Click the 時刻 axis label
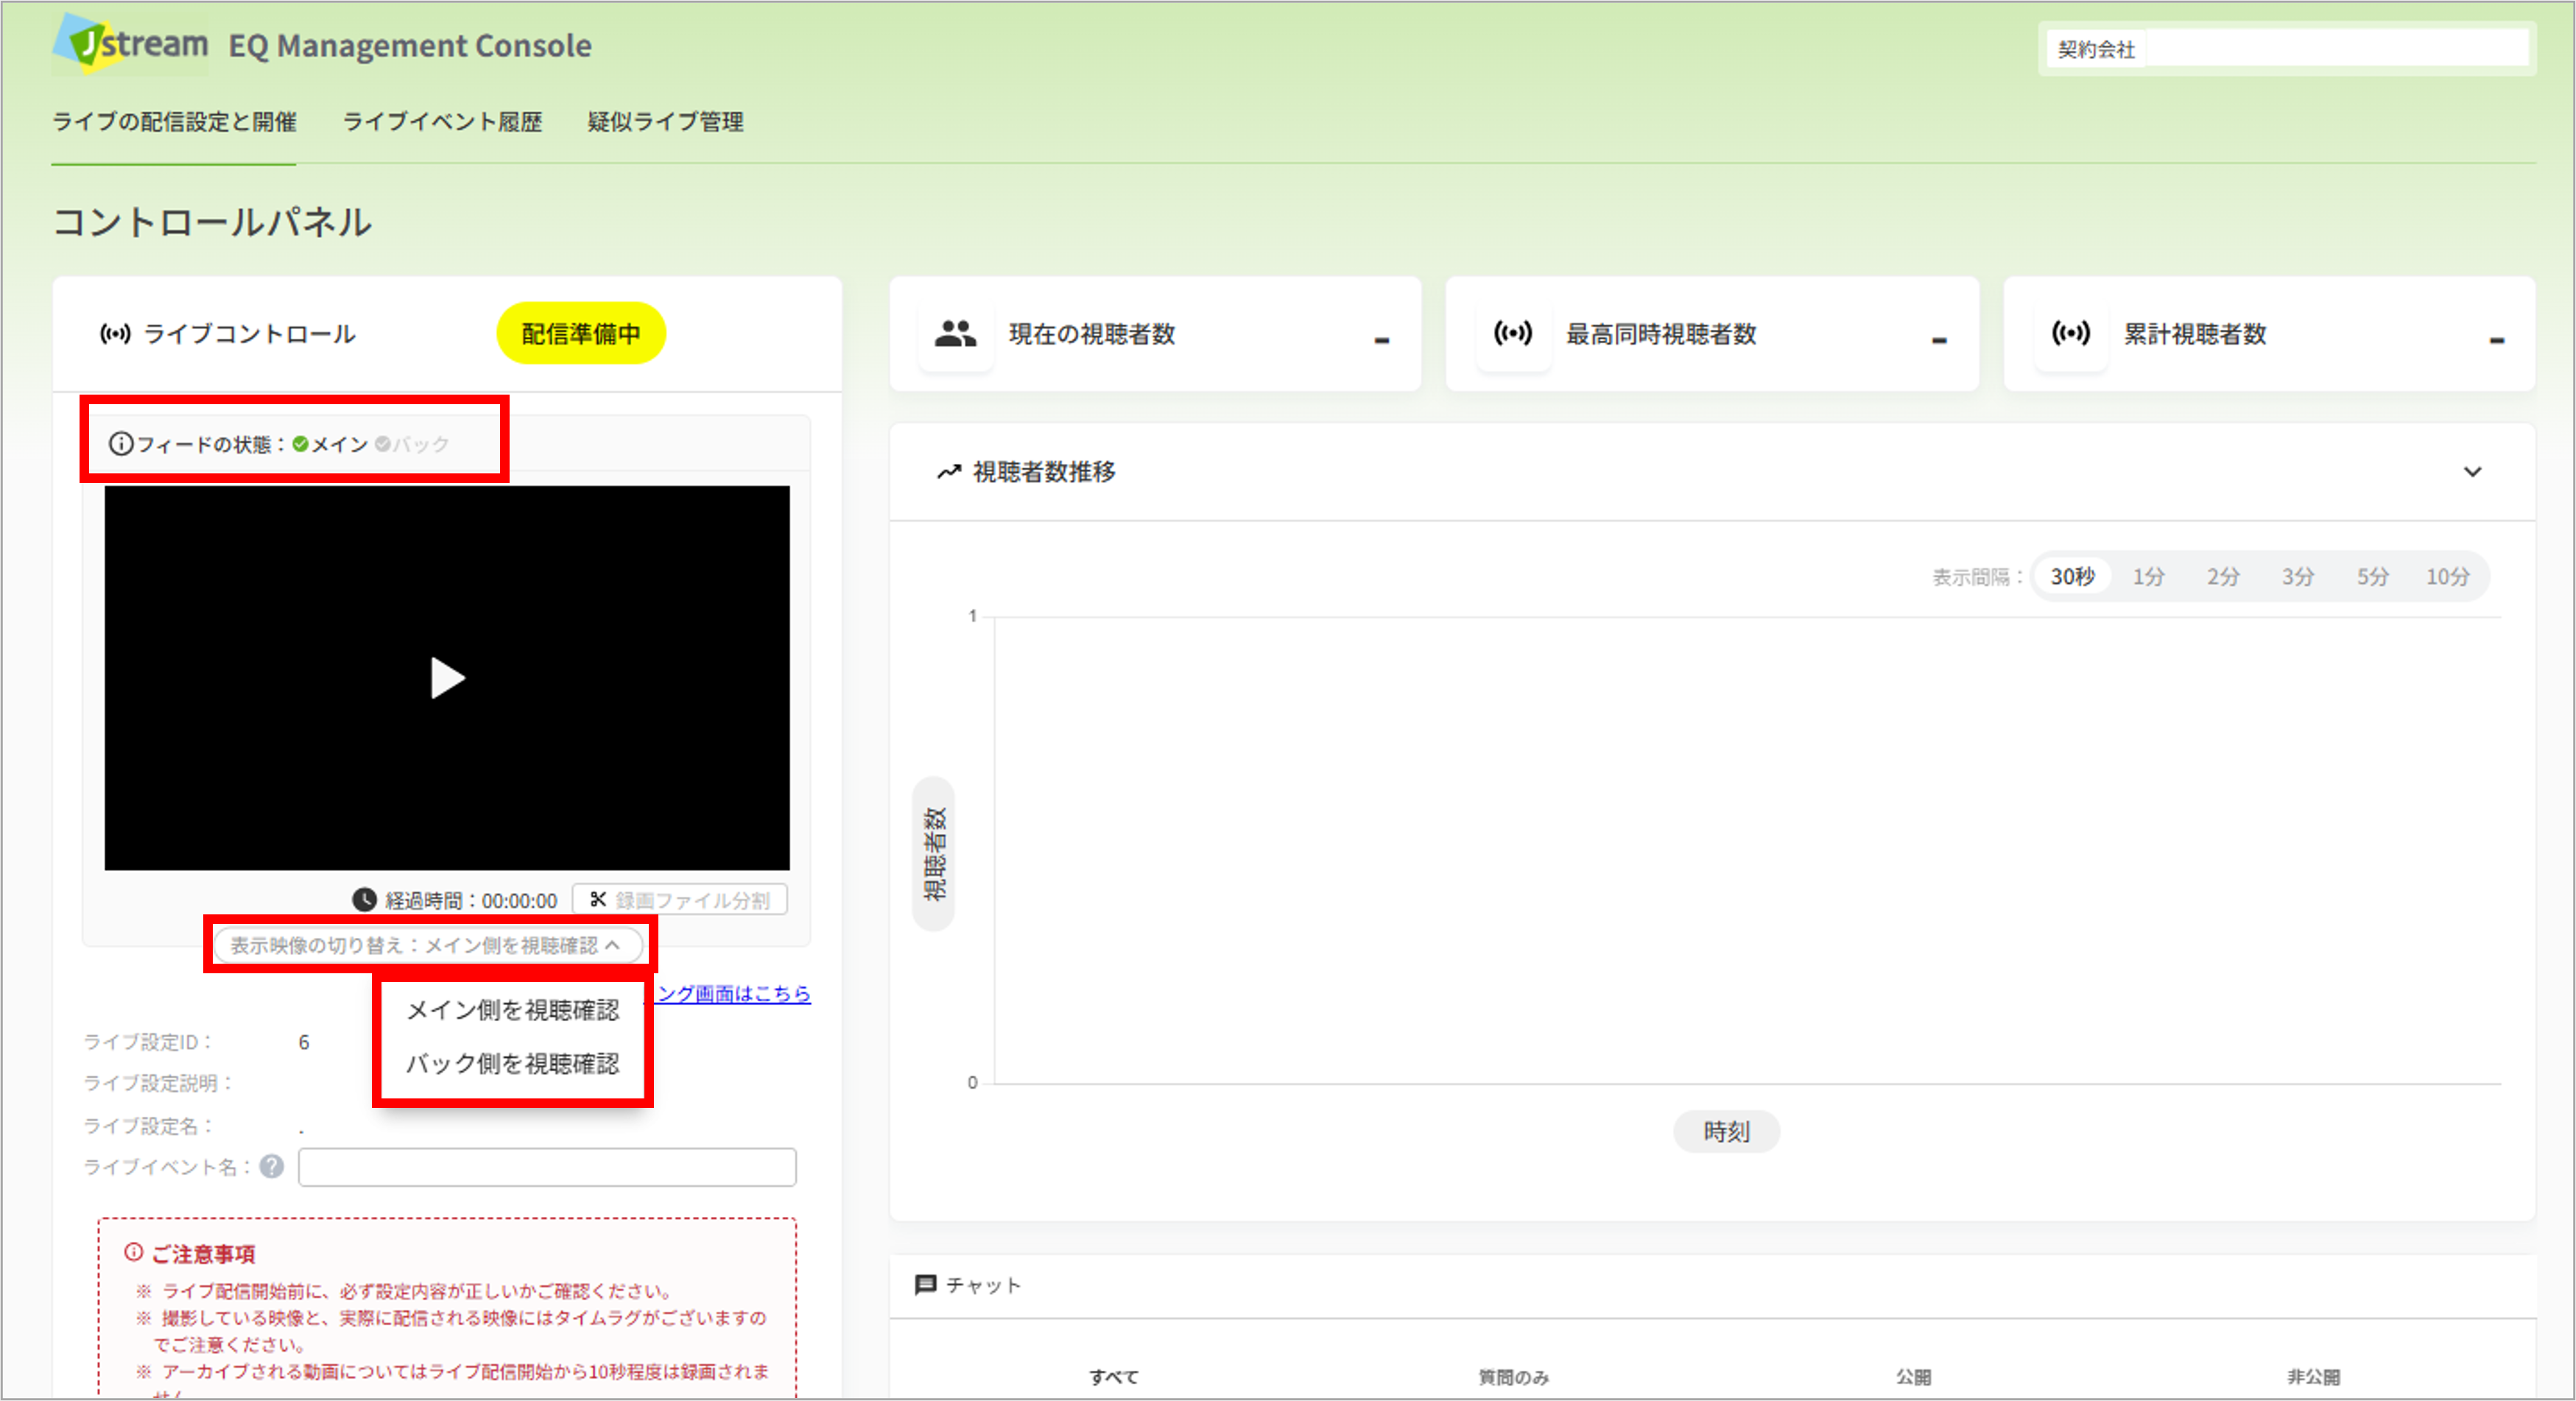The image size is (2576, 1401). coord(1726,1131)
